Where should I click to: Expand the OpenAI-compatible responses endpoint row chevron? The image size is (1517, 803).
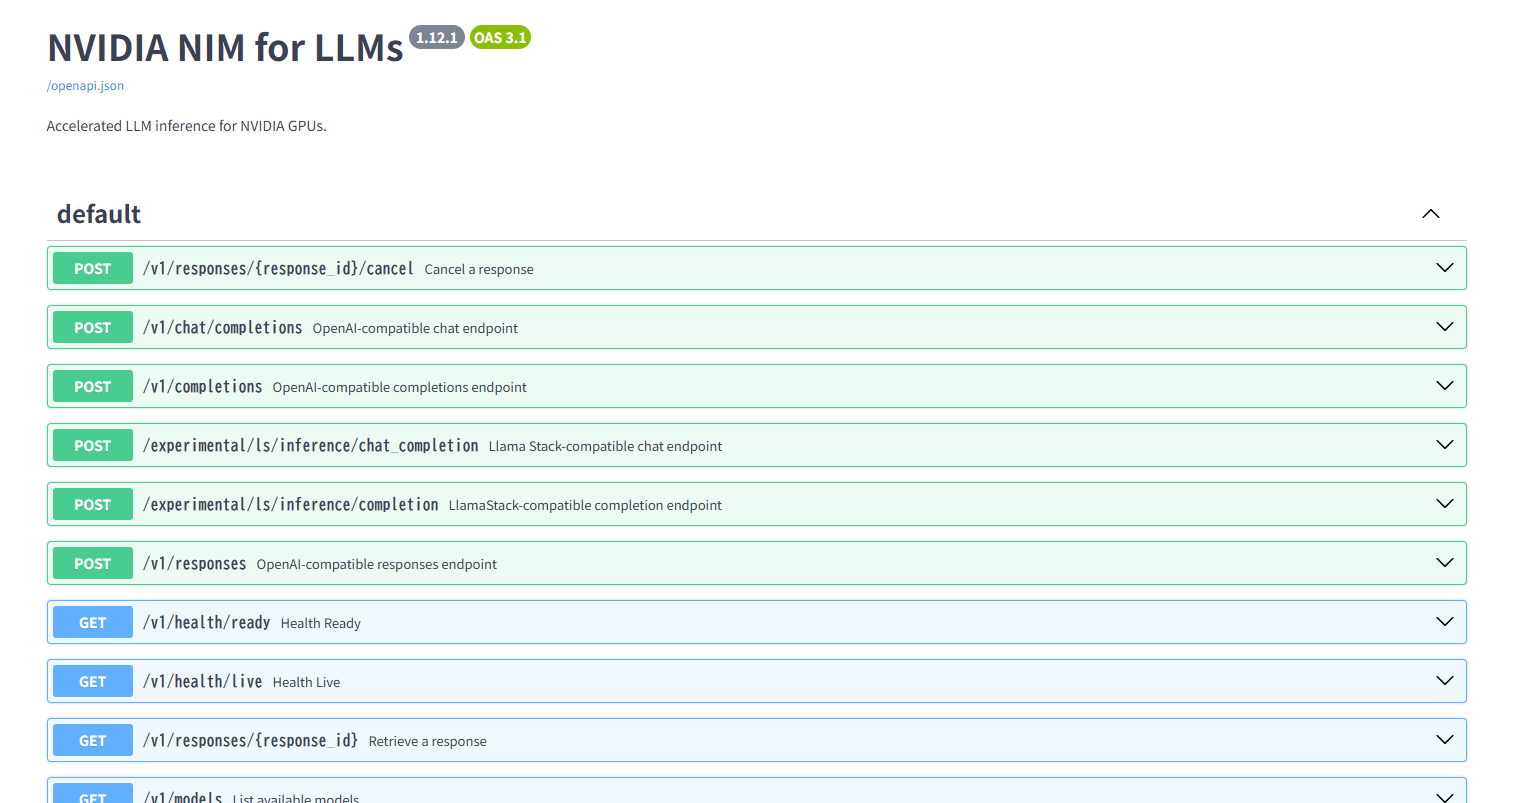[1445, 563]
